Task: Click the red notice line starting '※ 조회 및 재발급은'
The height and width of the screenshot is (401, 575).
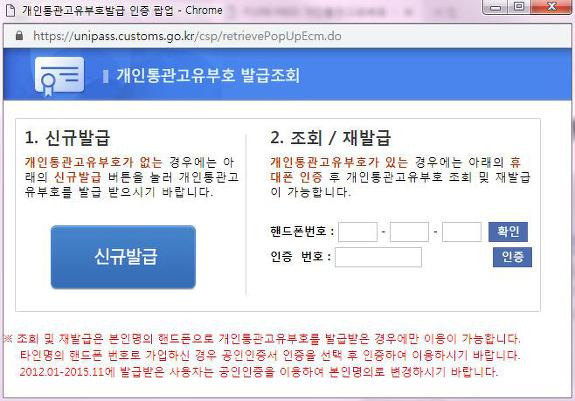Action: click(x=262, y=339)
